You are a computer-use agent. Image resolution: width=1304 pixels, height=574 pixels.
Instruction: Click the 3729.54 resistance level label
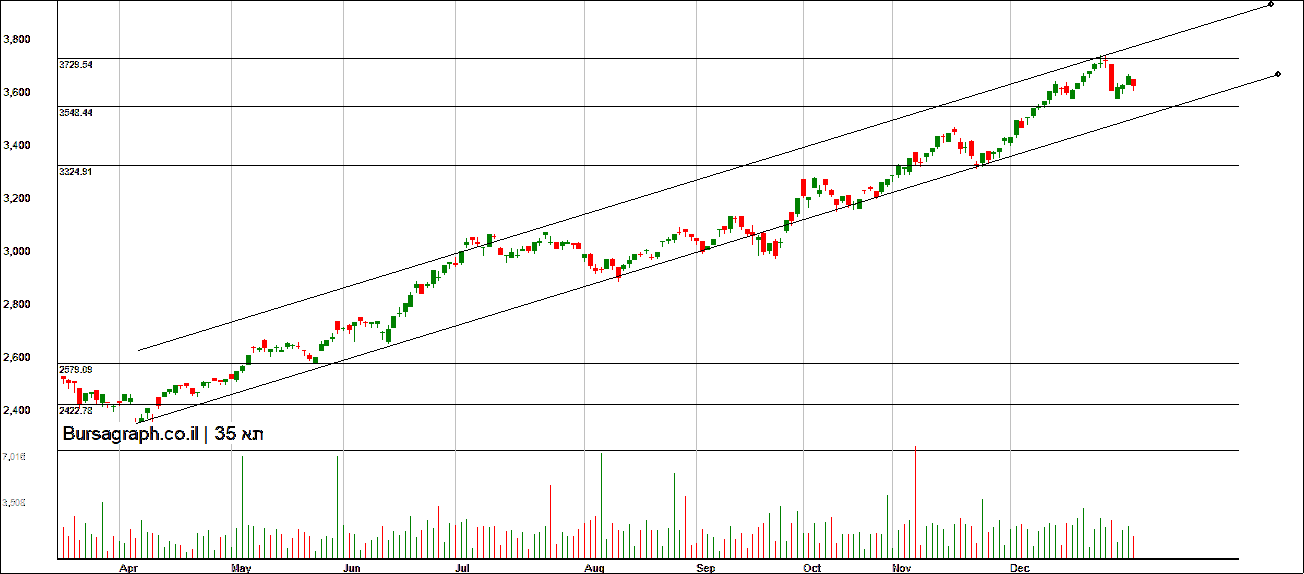[x=76, y=64]
